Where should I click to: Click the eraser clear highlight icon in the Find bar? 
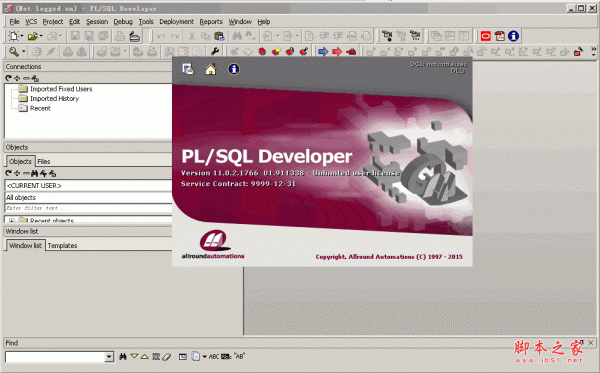(166, 357)
